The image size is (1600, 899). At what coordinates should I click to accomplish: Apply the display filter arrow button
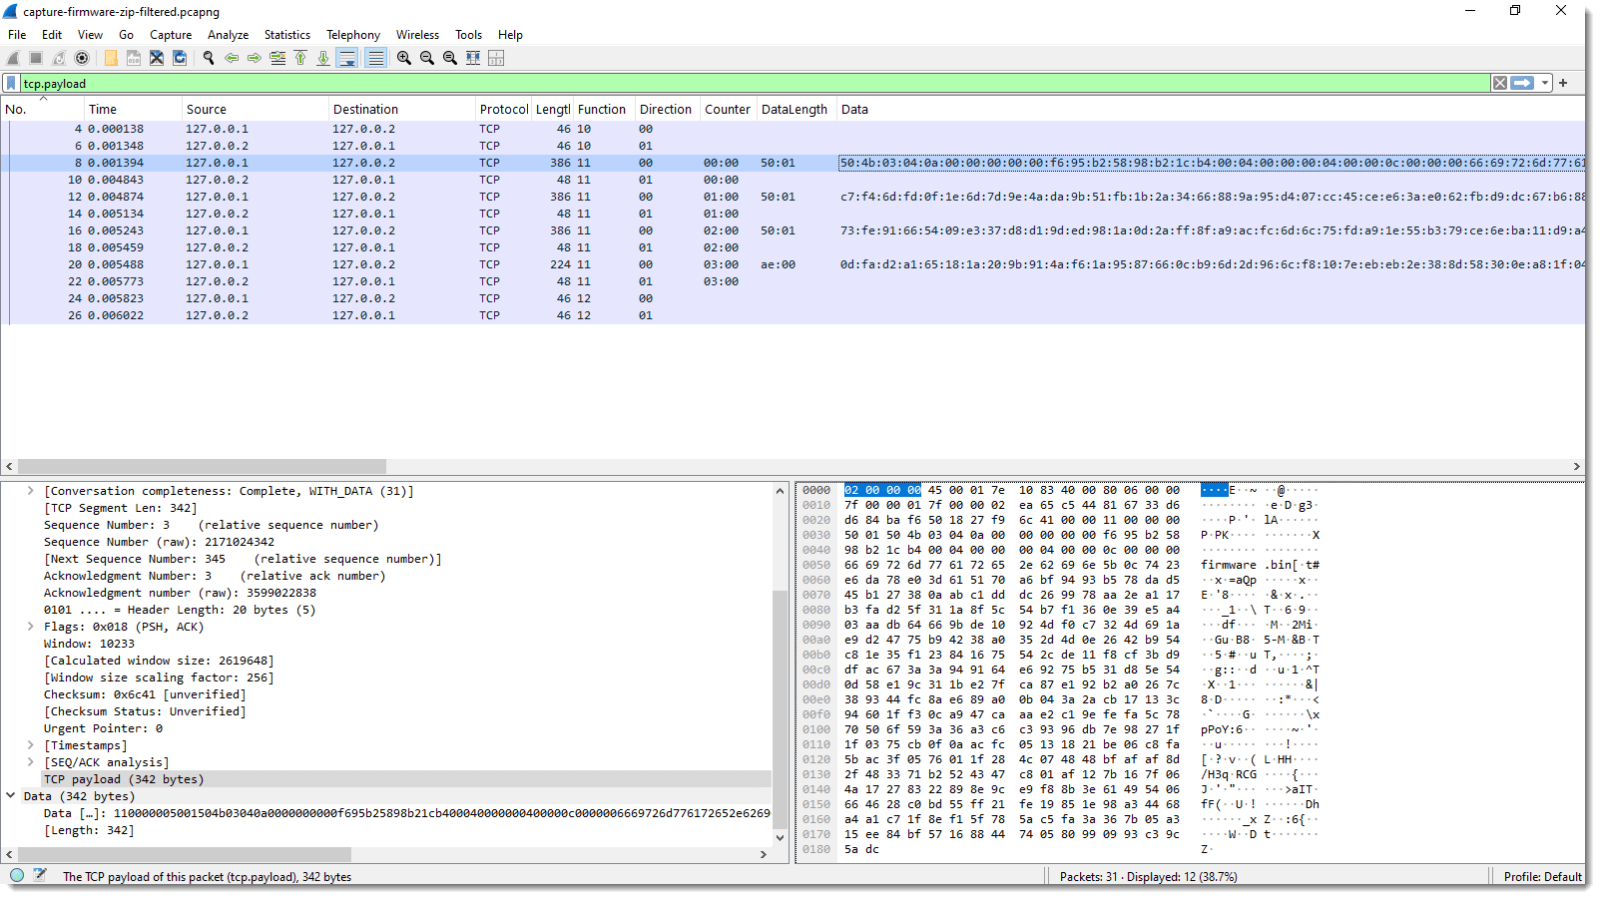pos(1522,83)
